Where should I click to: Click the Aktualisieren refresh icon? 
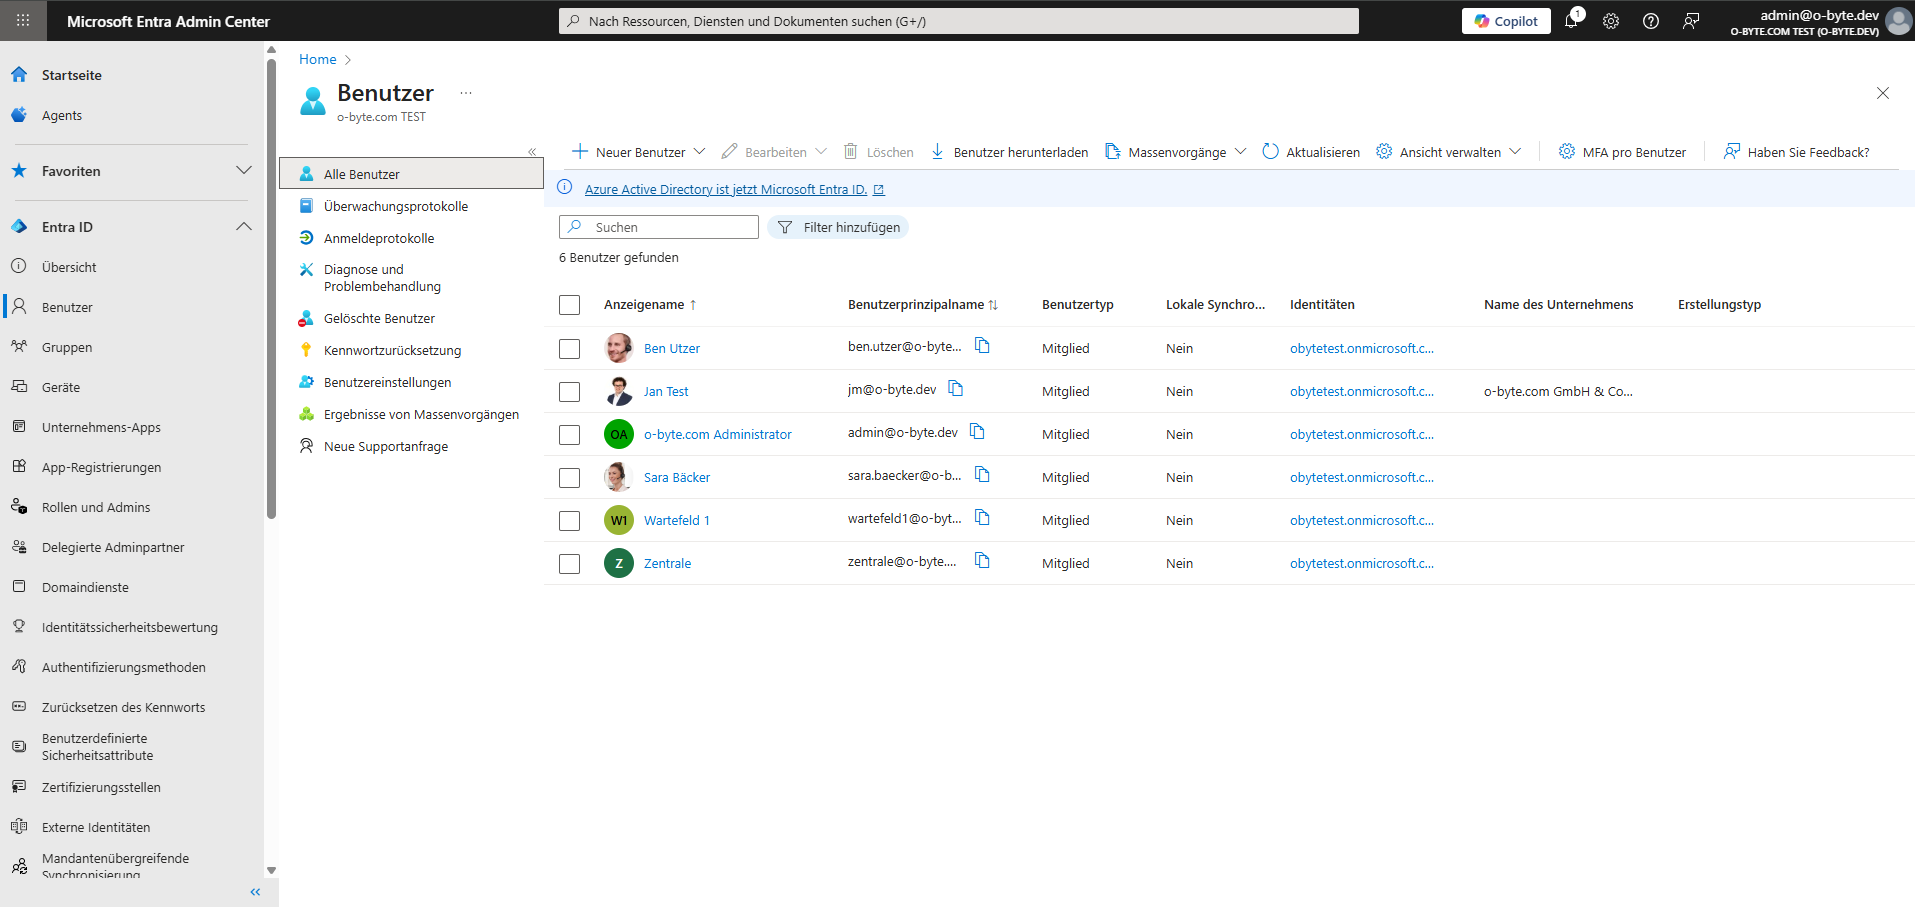[1270, 151]
